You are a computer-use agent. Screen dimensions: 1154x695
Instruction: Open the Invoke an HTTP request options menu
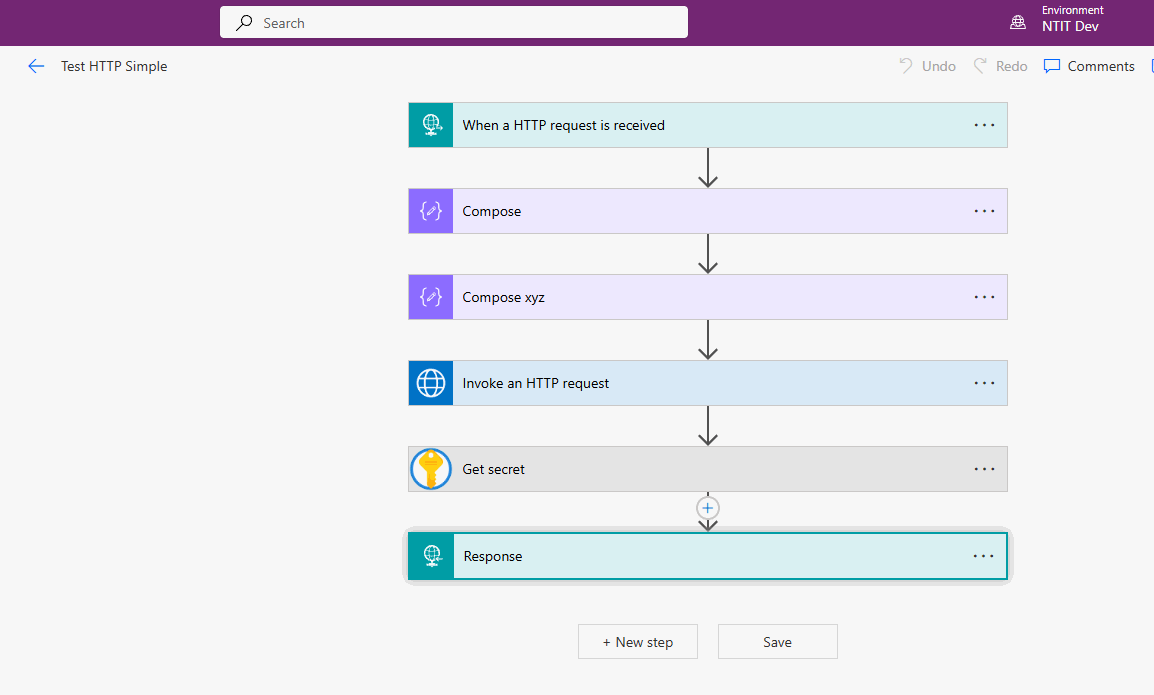coord(984,383)
